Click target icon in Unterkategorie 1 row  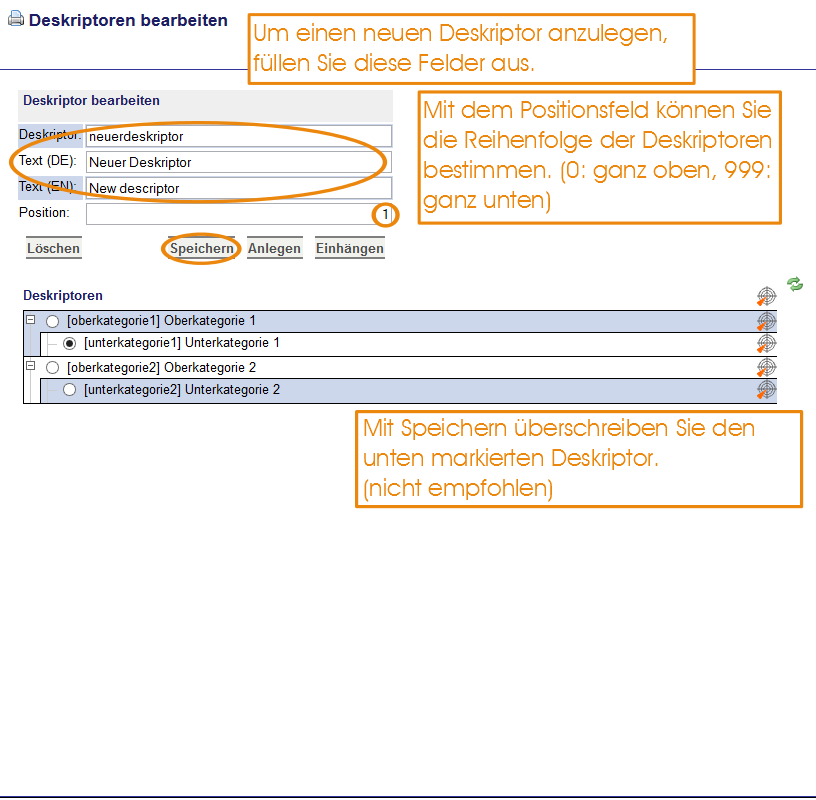pyautogui.click(x=766, y=344)
